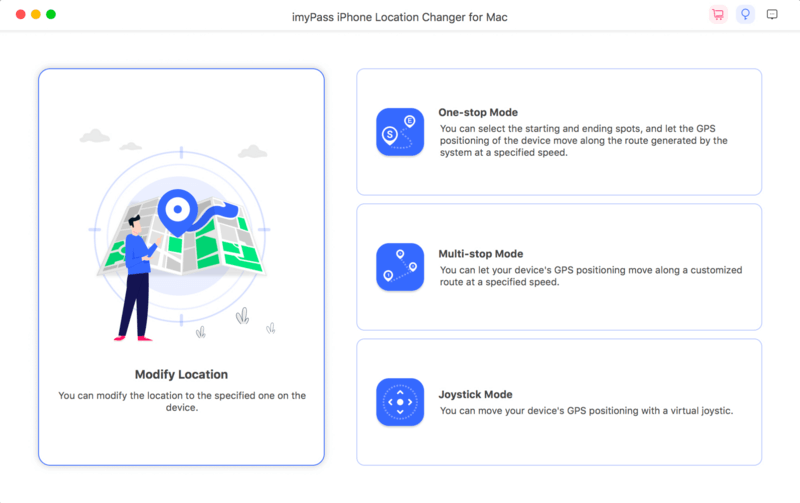Open the feedback message icon
Screen dimensions: 800x503
click(x=772, y=14)
